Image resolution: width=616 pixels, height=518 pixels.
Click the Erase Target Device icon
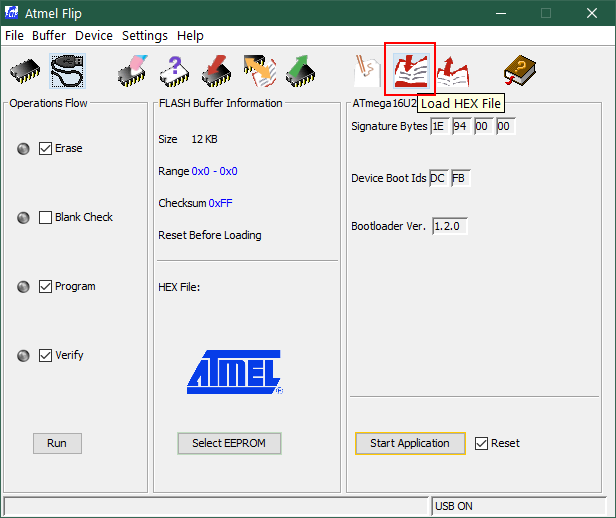133,71
